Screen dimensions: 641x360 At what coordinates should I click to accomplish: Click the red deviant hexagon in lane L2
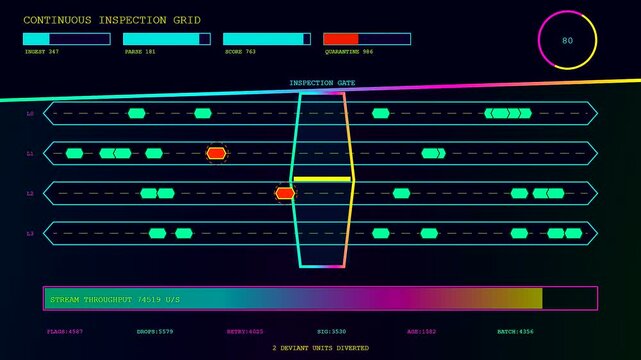285,193
